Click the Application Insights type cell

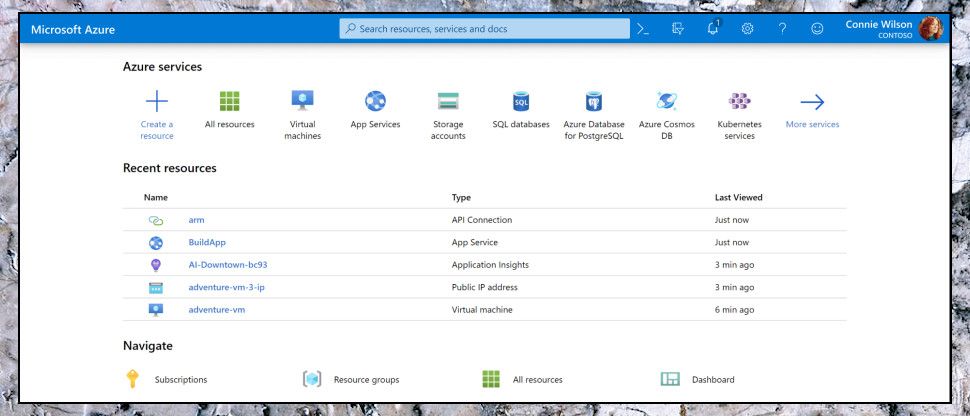(x=490, y=265)
